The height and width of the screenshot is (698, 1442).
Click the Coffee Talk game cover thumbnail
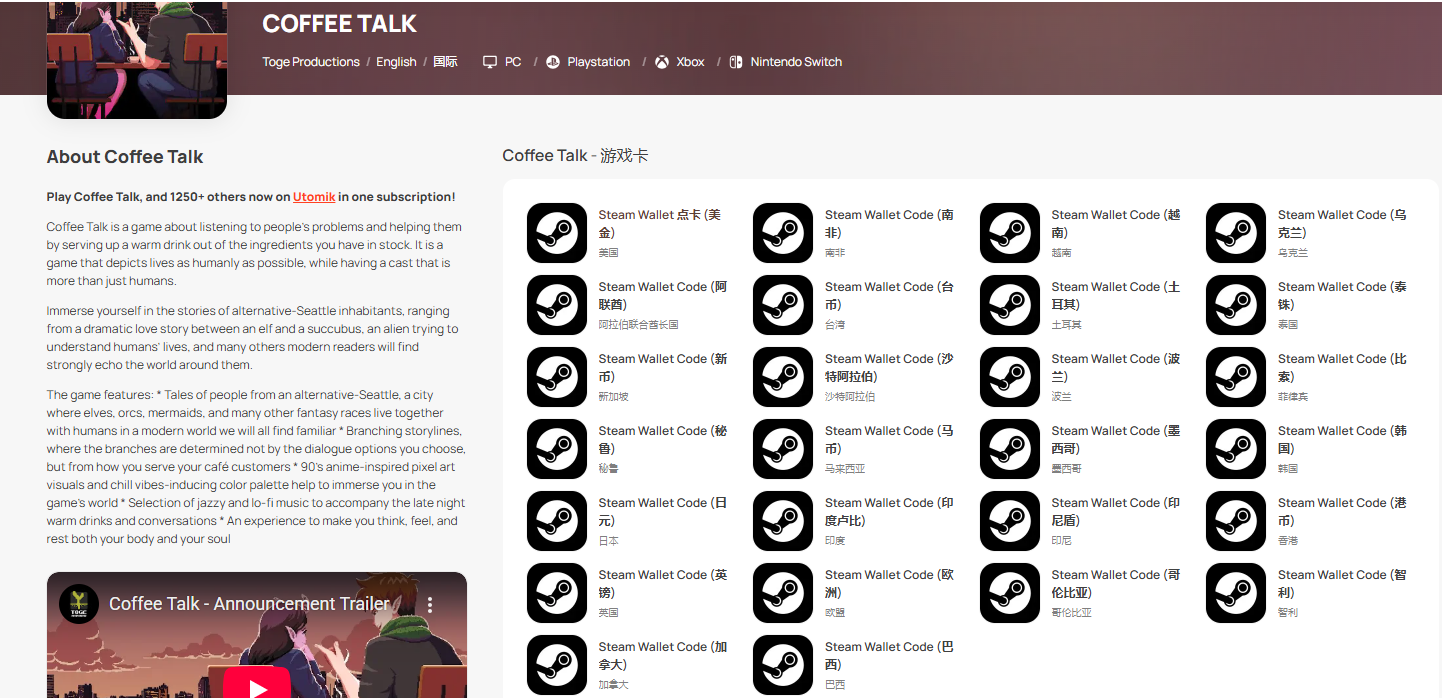[x=137, y=60]
